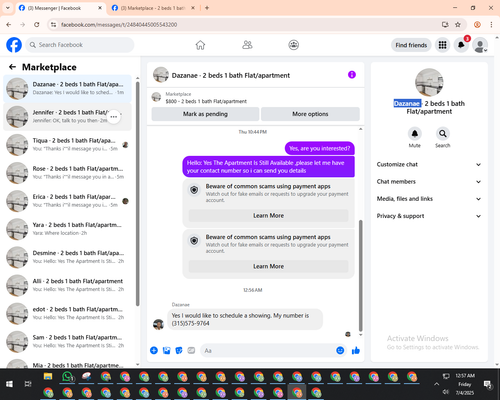Expand the Chat members section
The image size is (500, 400).
tap(429, 182)
